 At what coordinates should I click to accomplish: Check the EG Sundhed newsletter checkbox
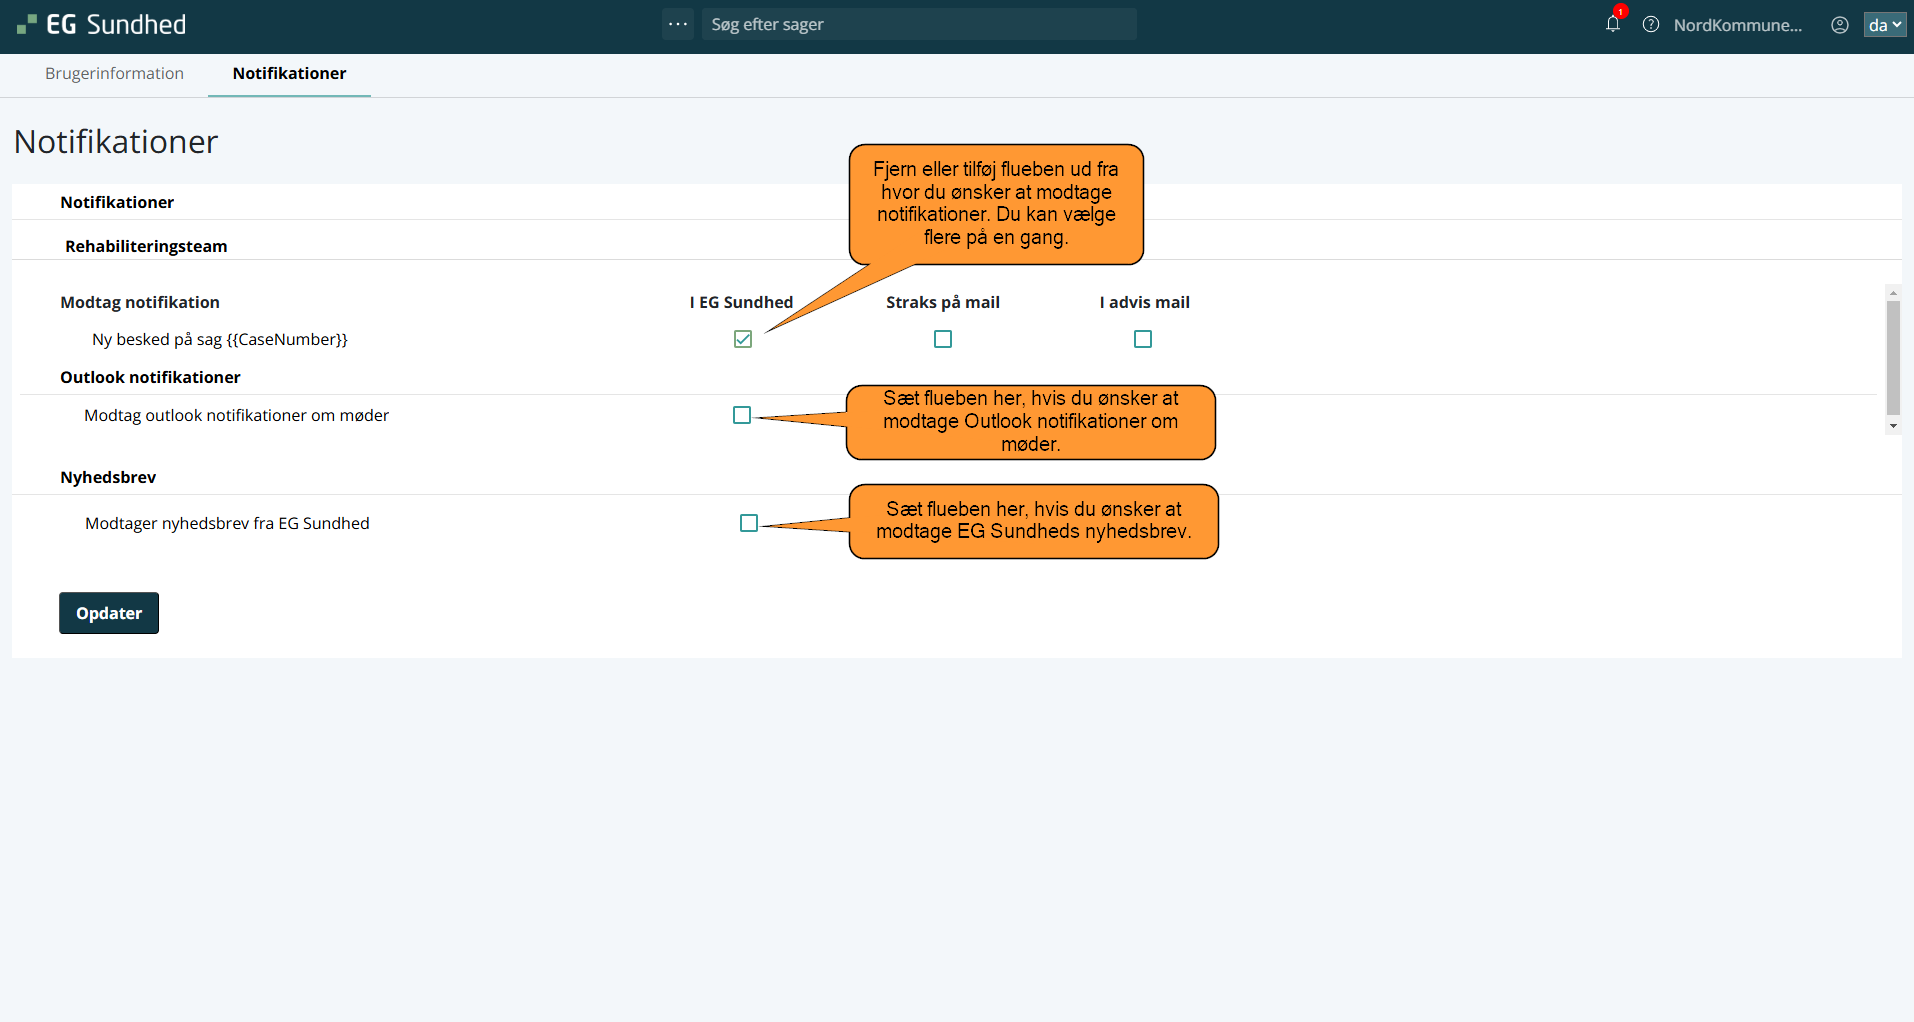click(749, 523)
